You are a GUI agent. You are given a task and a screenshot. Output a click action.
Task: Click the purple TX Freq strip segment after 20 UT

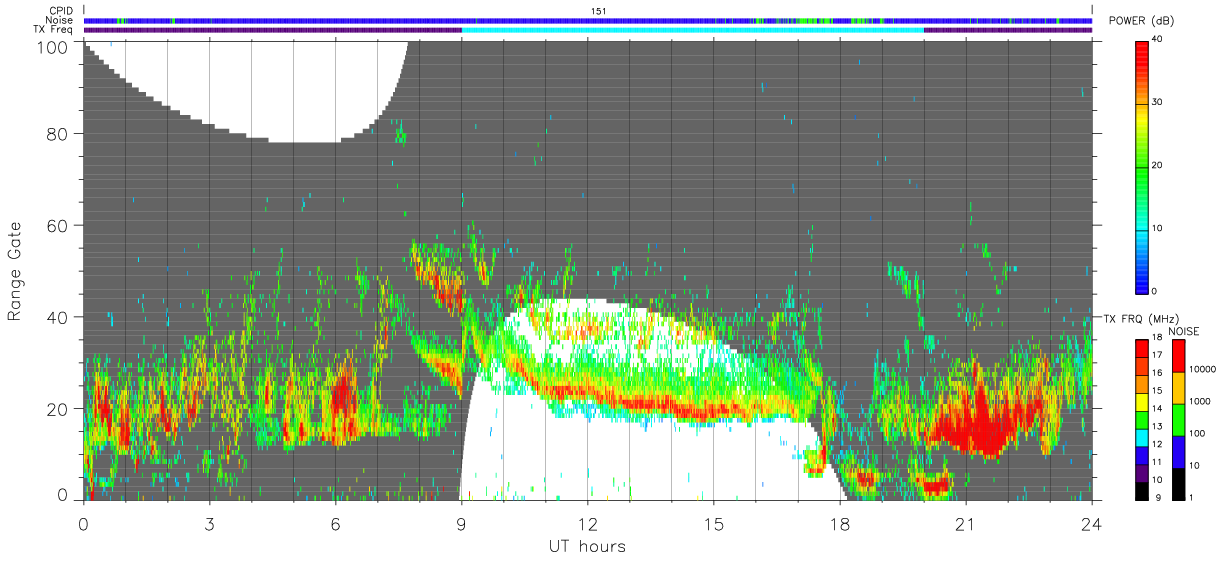[x=1008, y=30]
